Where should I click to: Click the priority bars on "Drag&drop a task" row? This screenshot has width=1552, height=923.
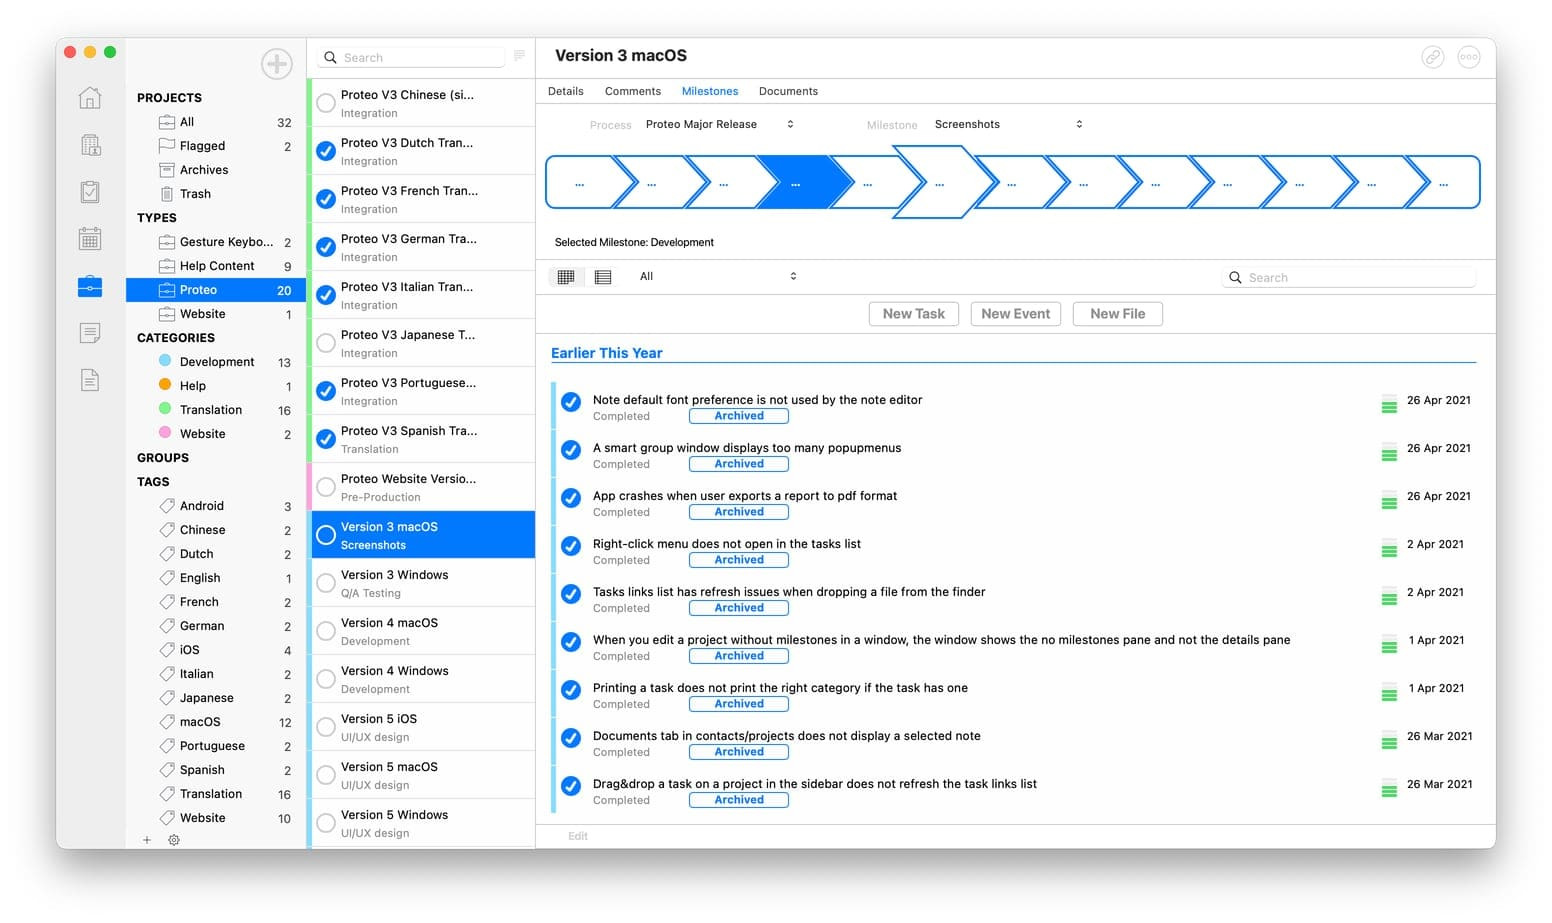point(1389,786)
